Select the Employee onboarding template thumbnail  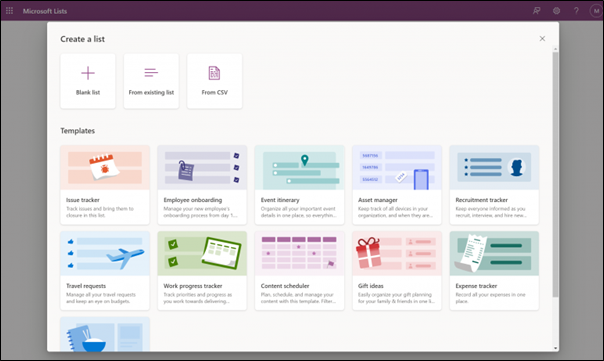point(202,168)
